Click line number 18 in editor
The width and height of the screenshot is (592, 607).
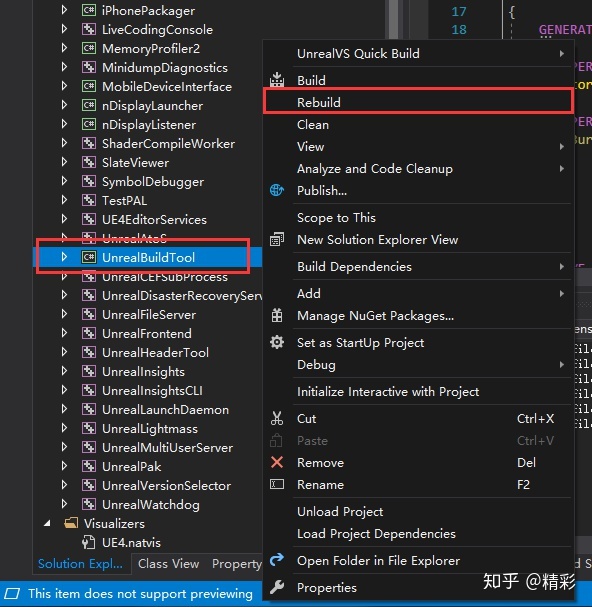click(459, 29)
